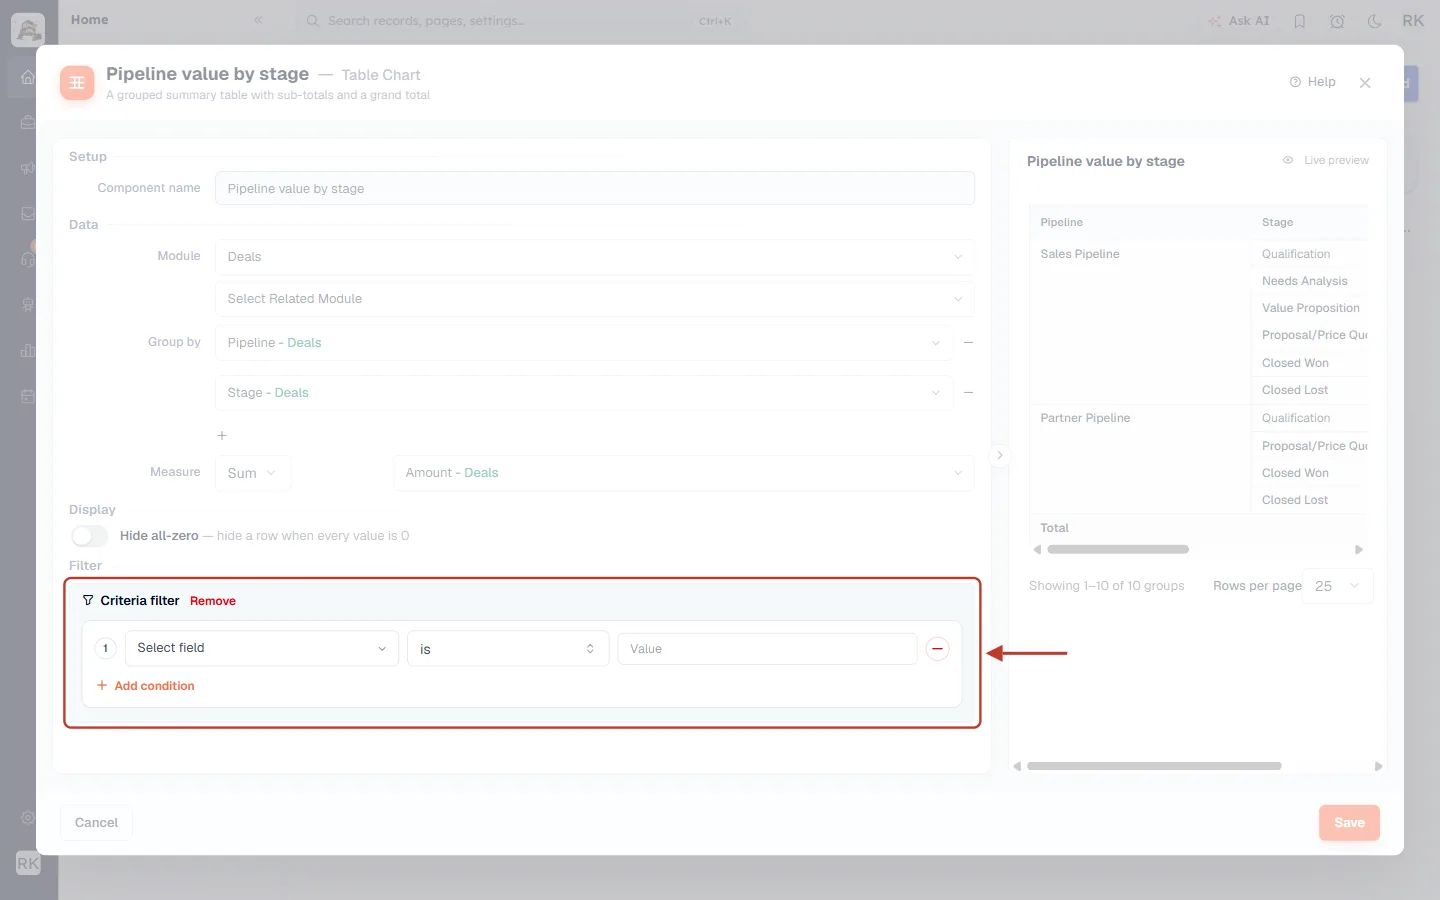Open the bookmarks icon in top bar
The width and height of the screenshot is (1440, 900).
pos(1300,21)
